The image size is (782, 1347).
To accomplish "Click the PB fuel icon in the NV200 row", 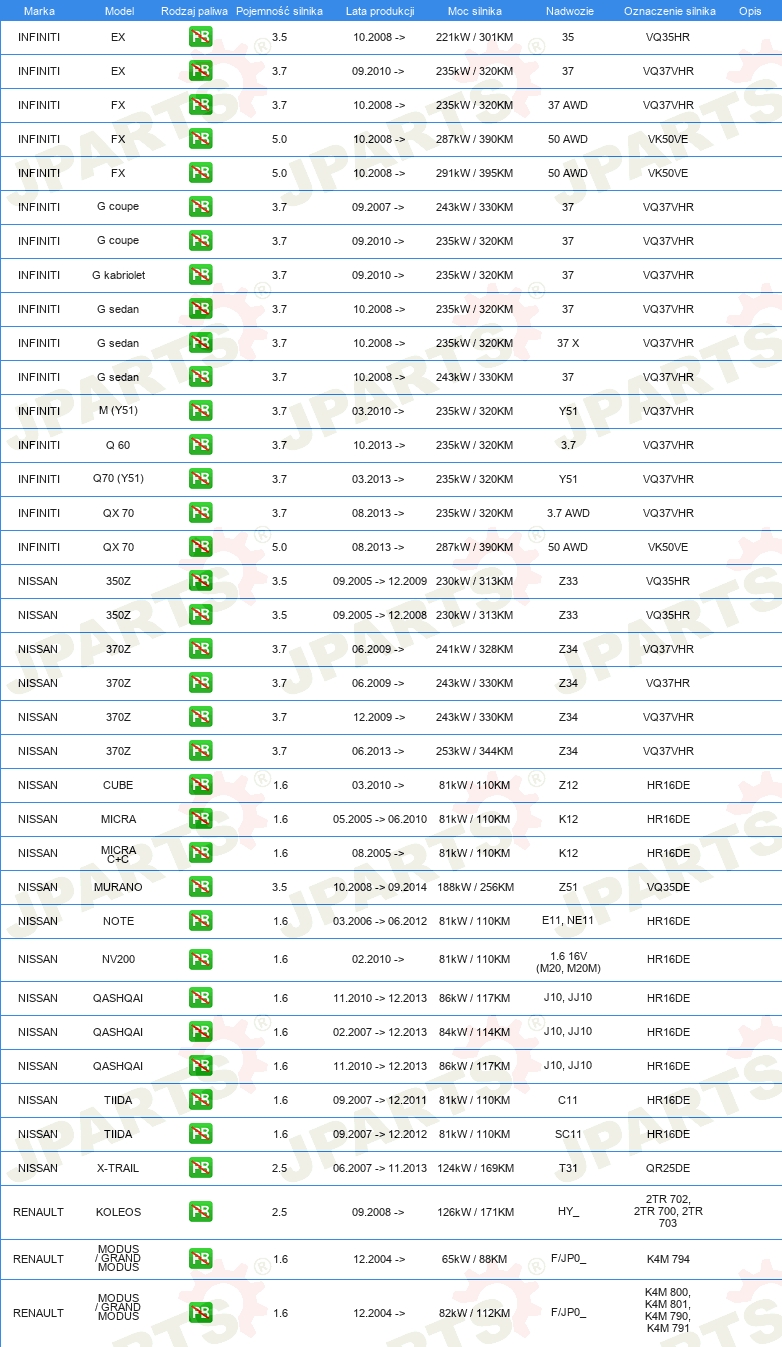I will (200, 959).
